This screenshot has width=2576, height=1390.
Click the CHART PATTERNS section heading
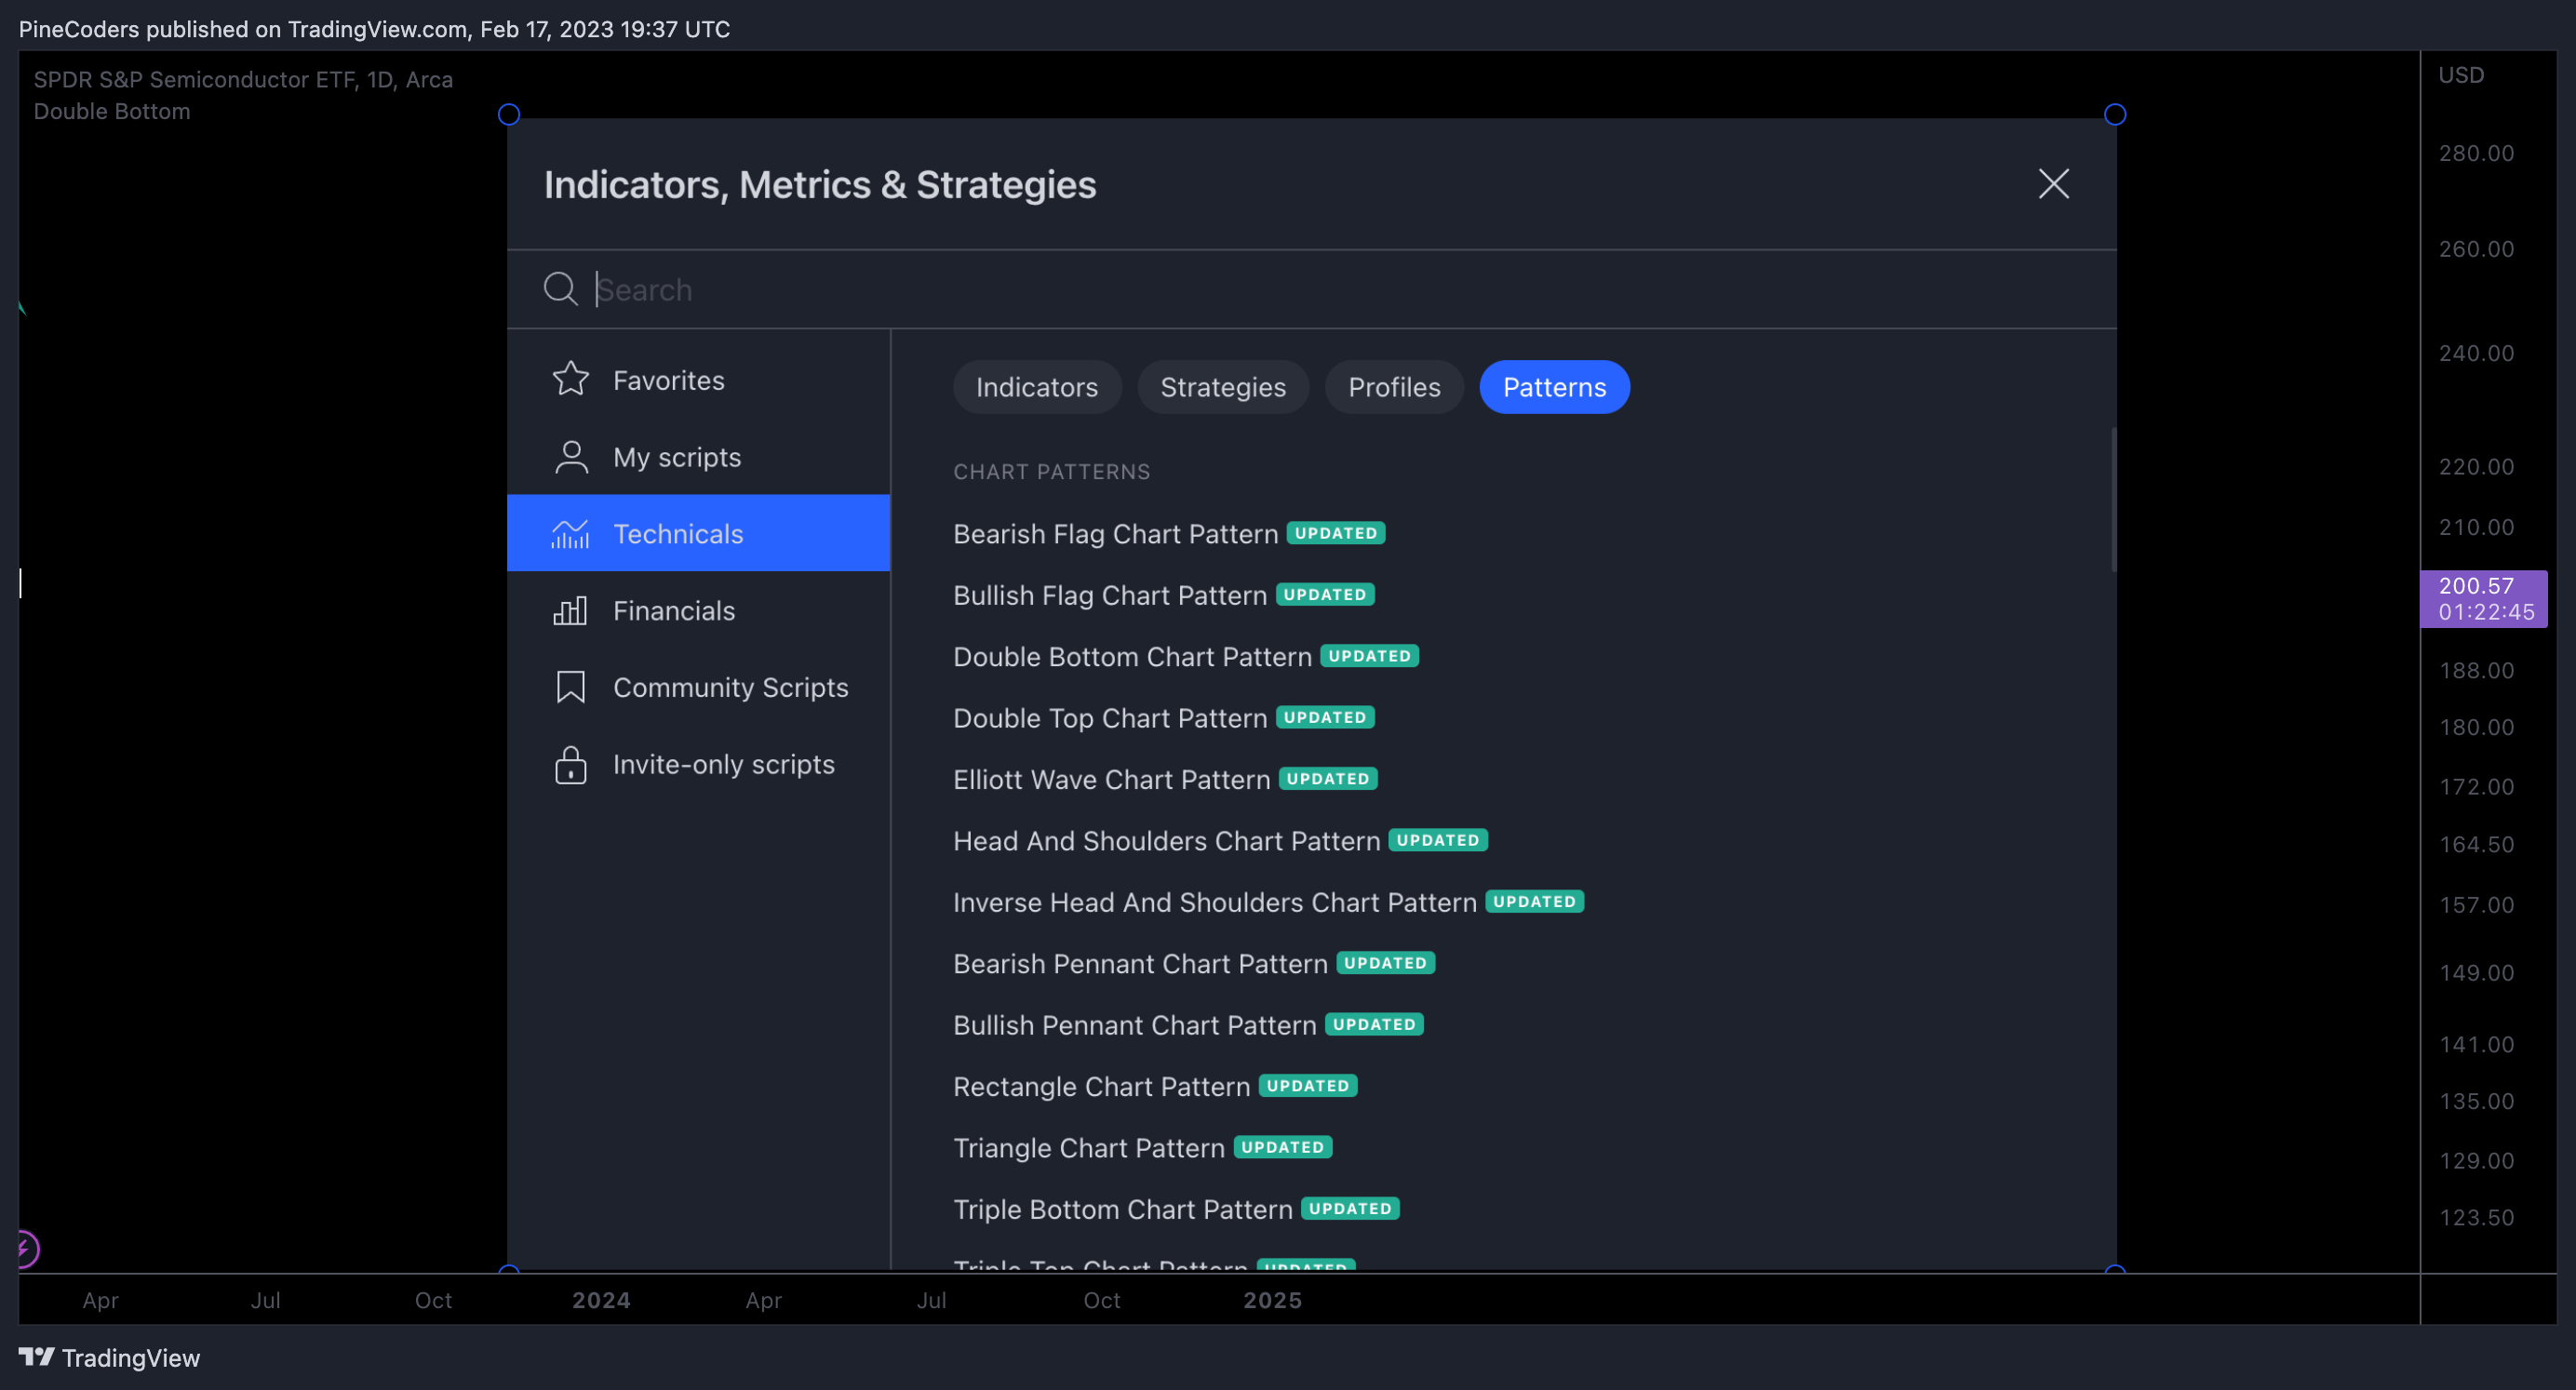click(1051, 471)
